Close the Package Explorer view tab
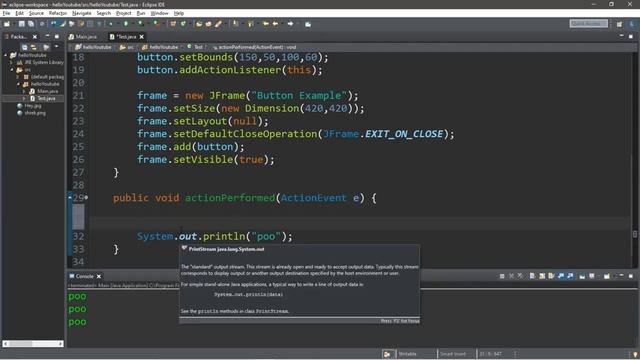 (x=35, y=37)
